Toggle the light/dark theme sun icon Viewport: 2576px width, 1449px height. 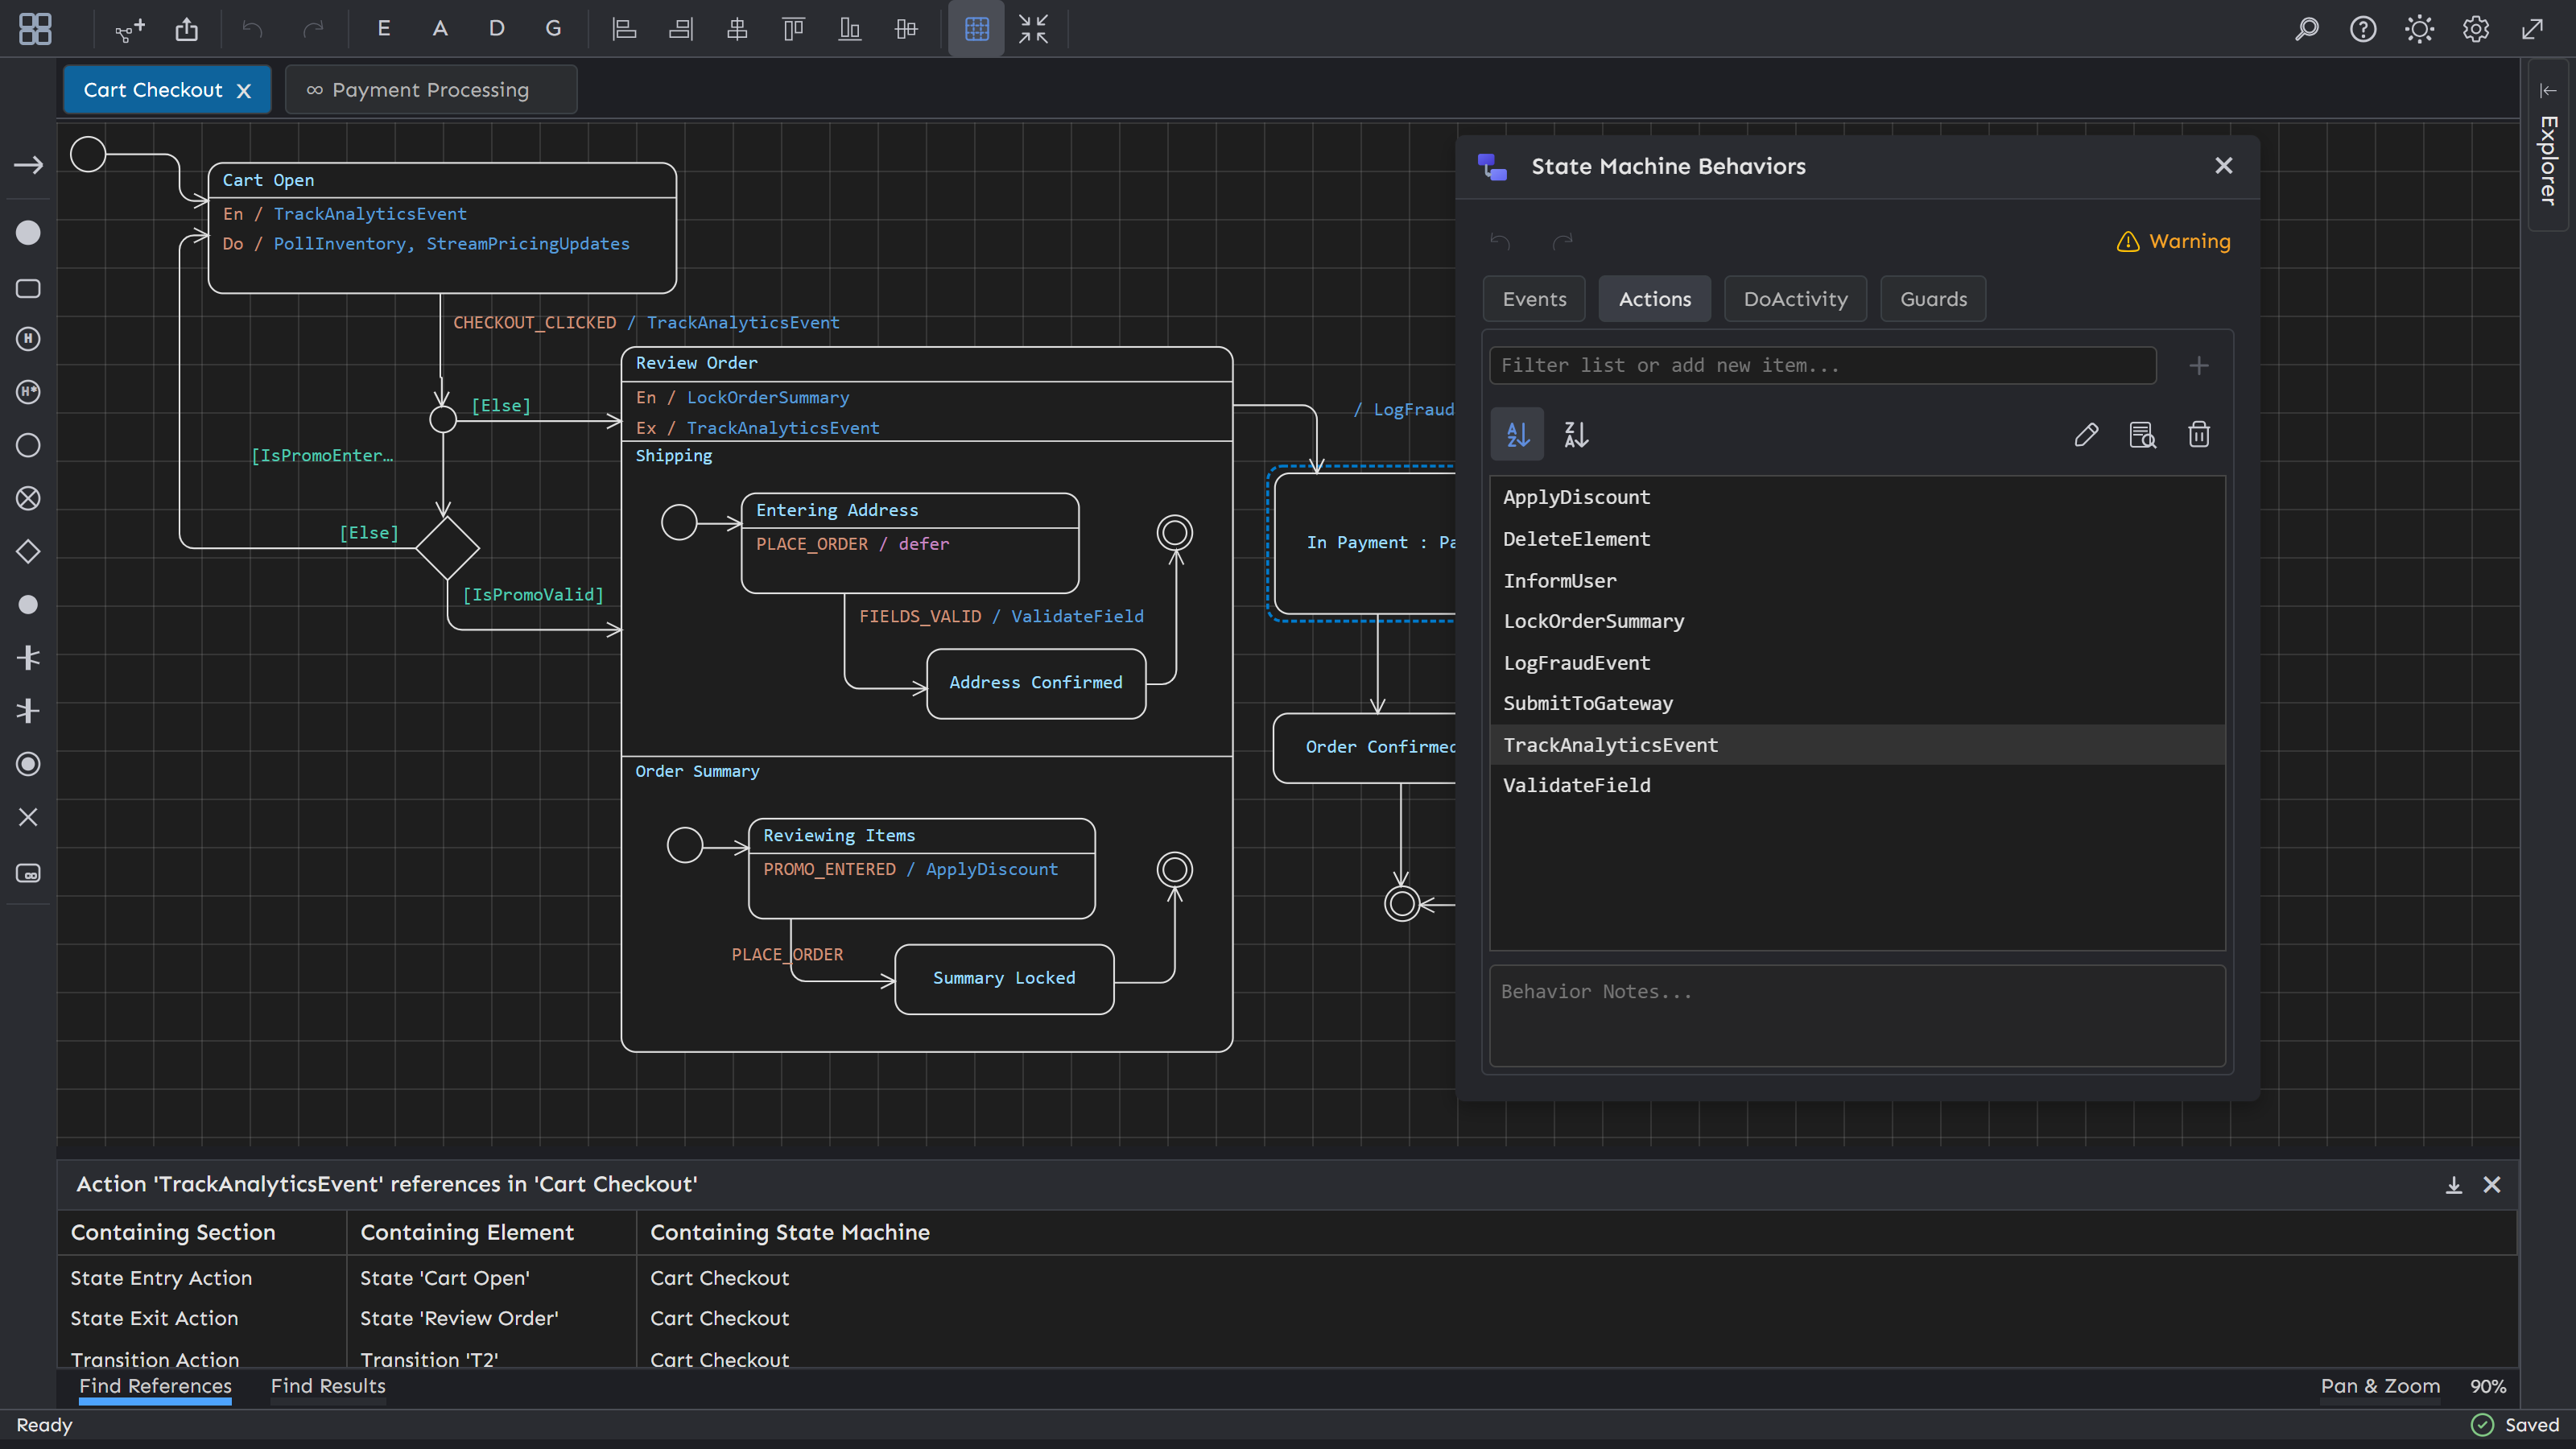pos(2419,29)
